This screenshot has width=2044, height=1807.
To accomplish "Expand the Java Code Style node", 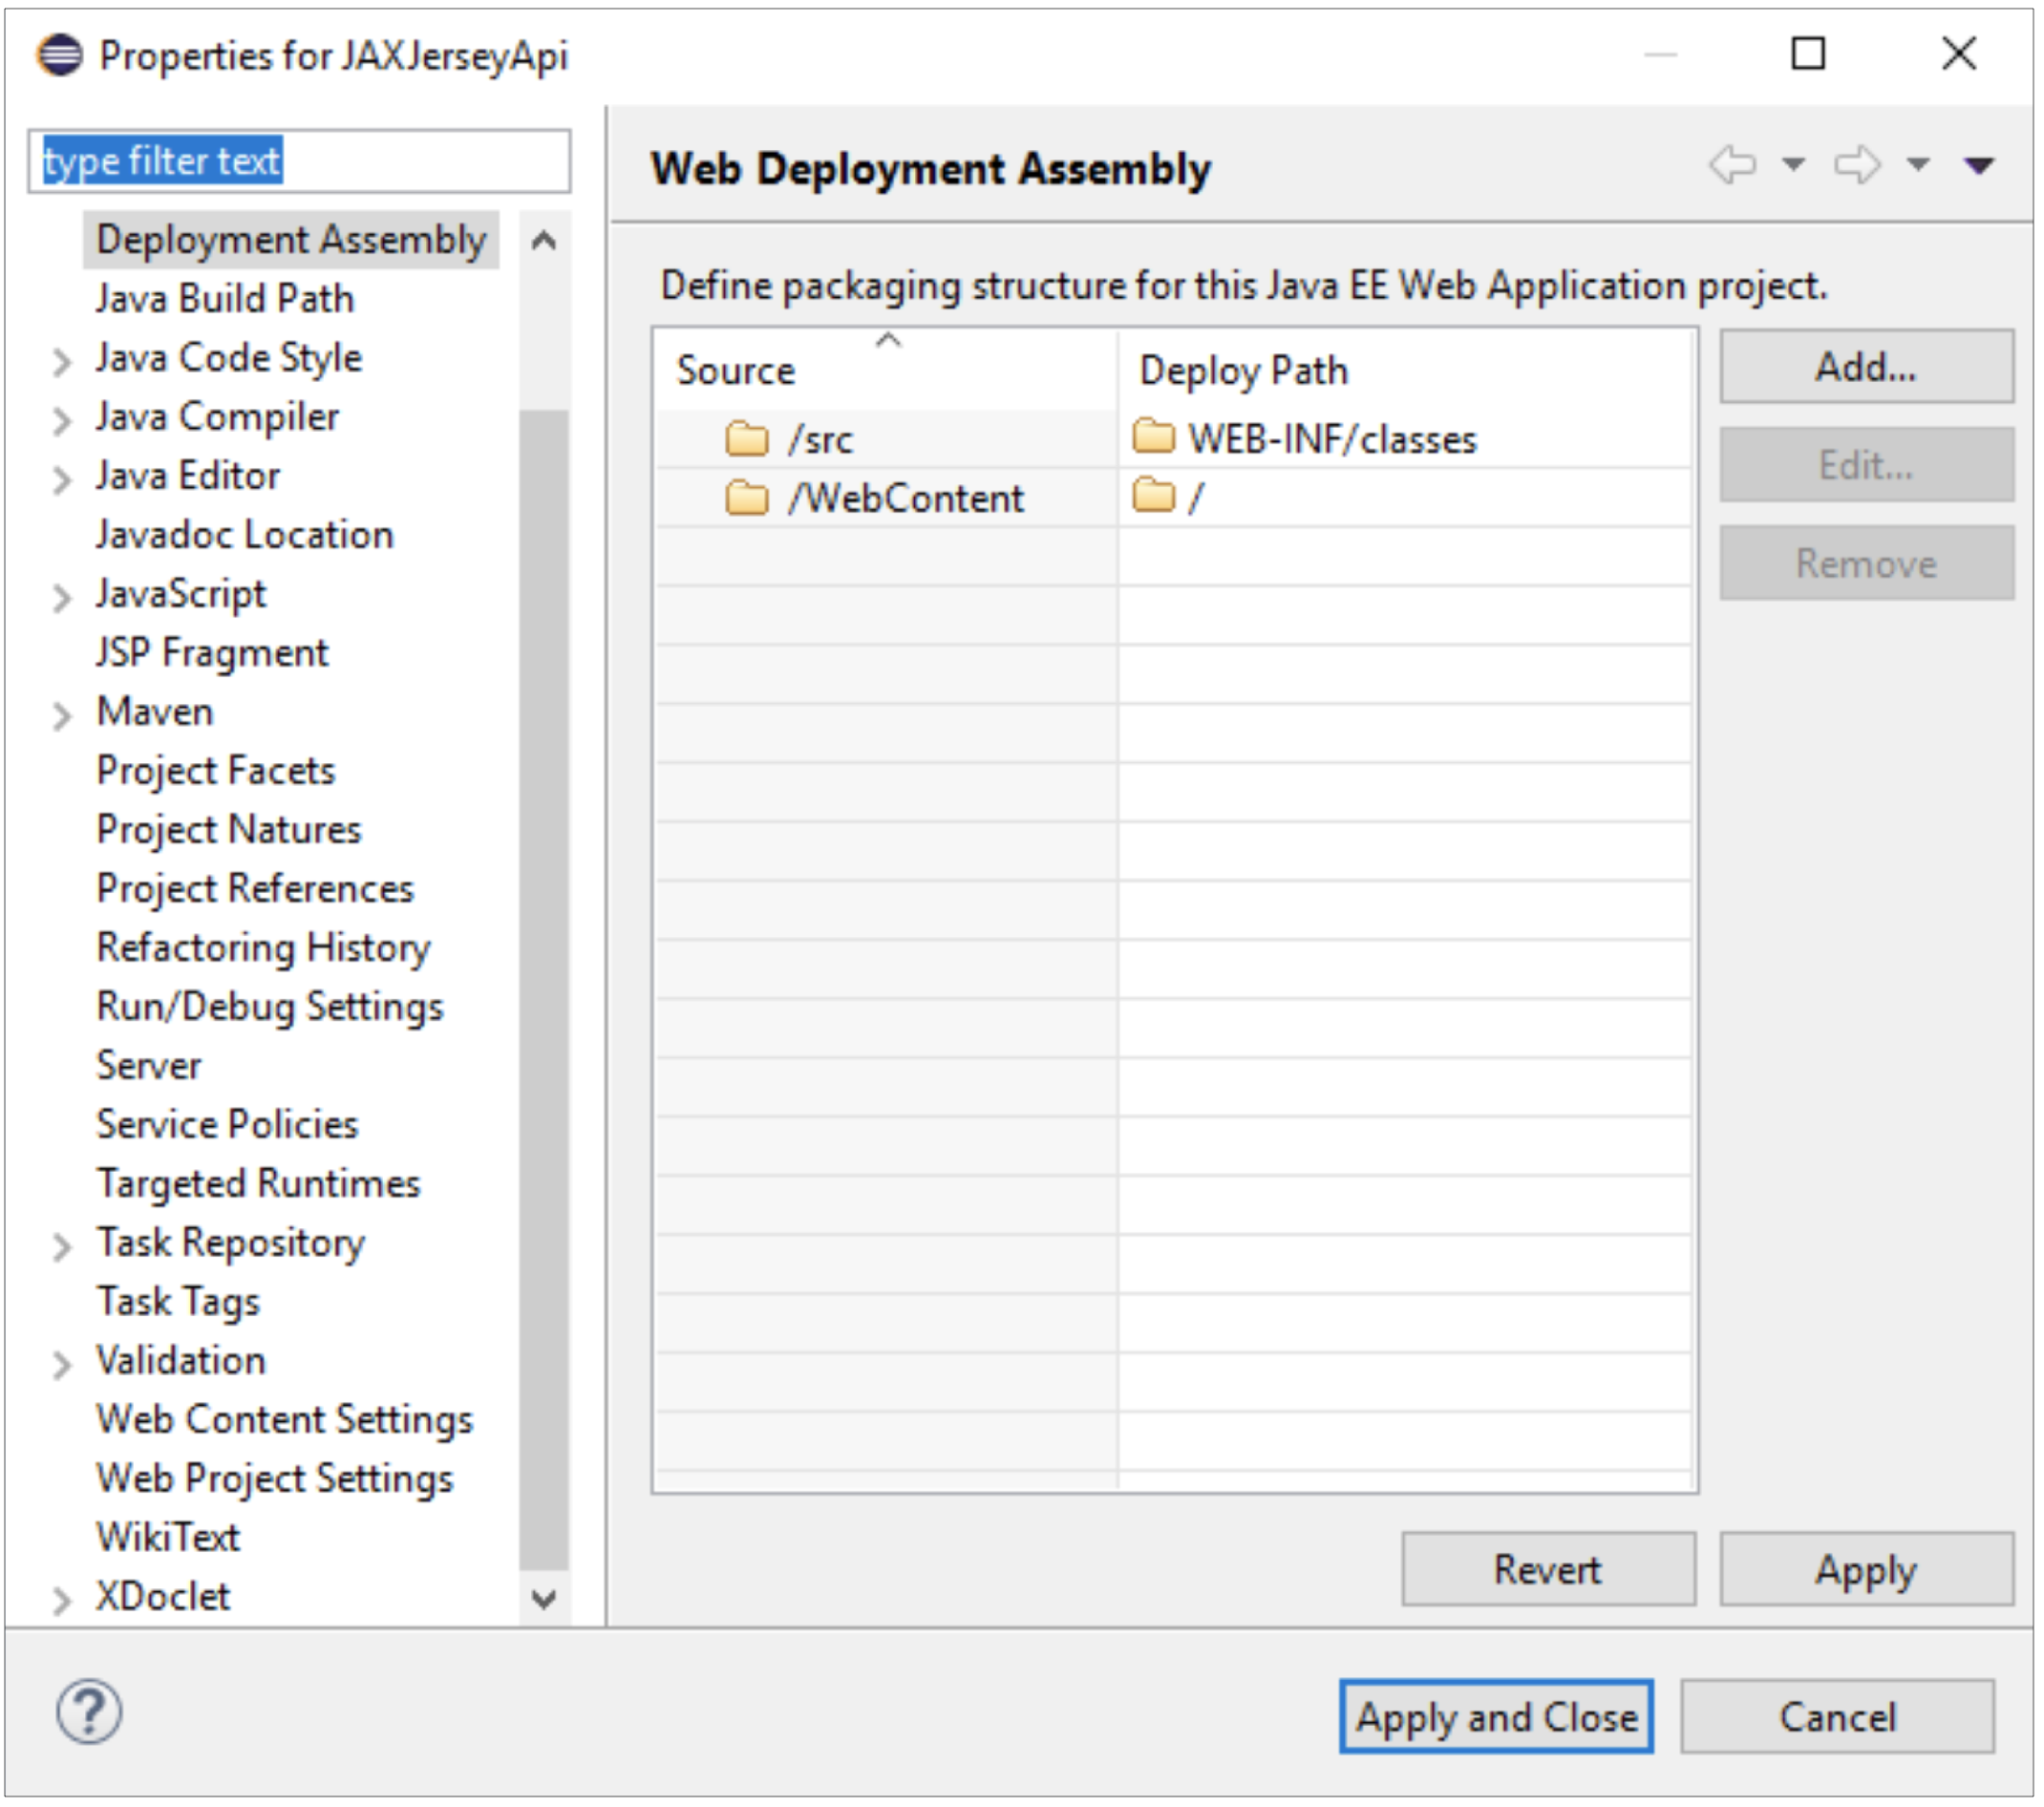I will click(x=62, y=361).
